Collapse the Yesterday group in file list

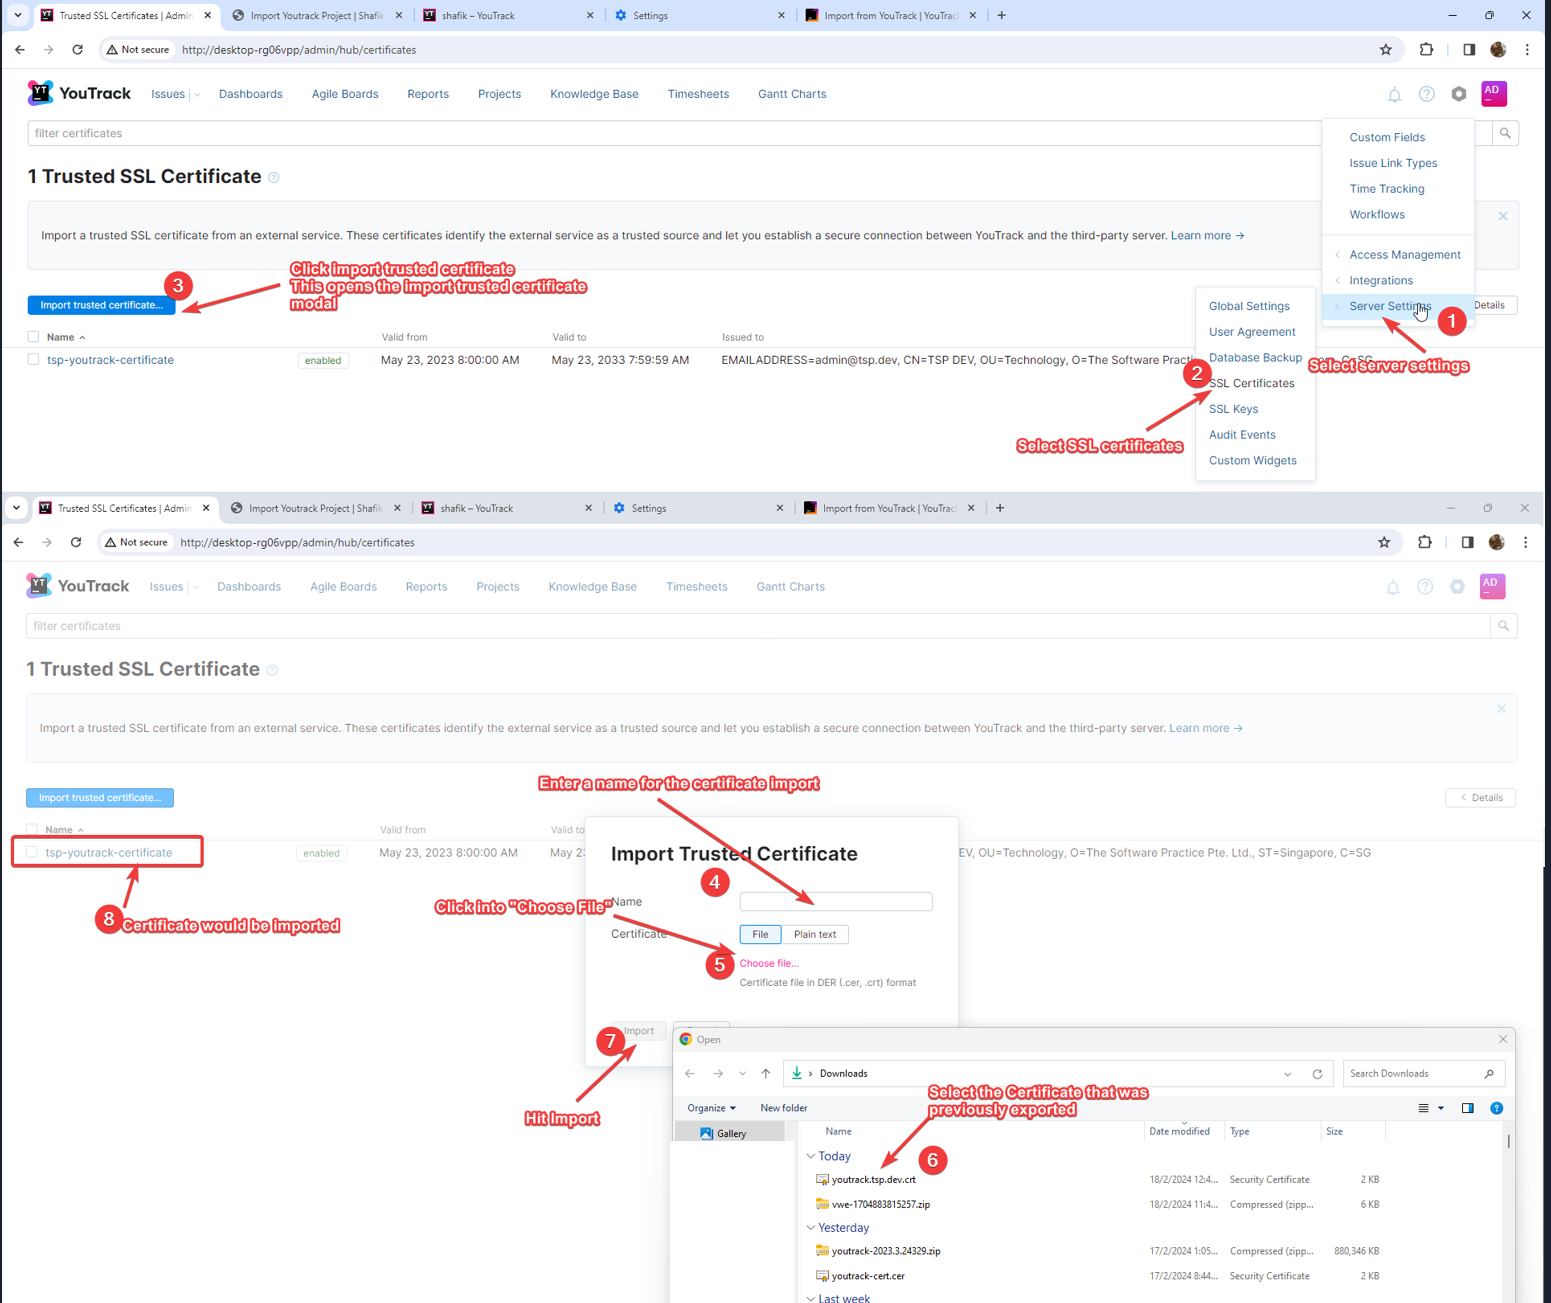811,1228
